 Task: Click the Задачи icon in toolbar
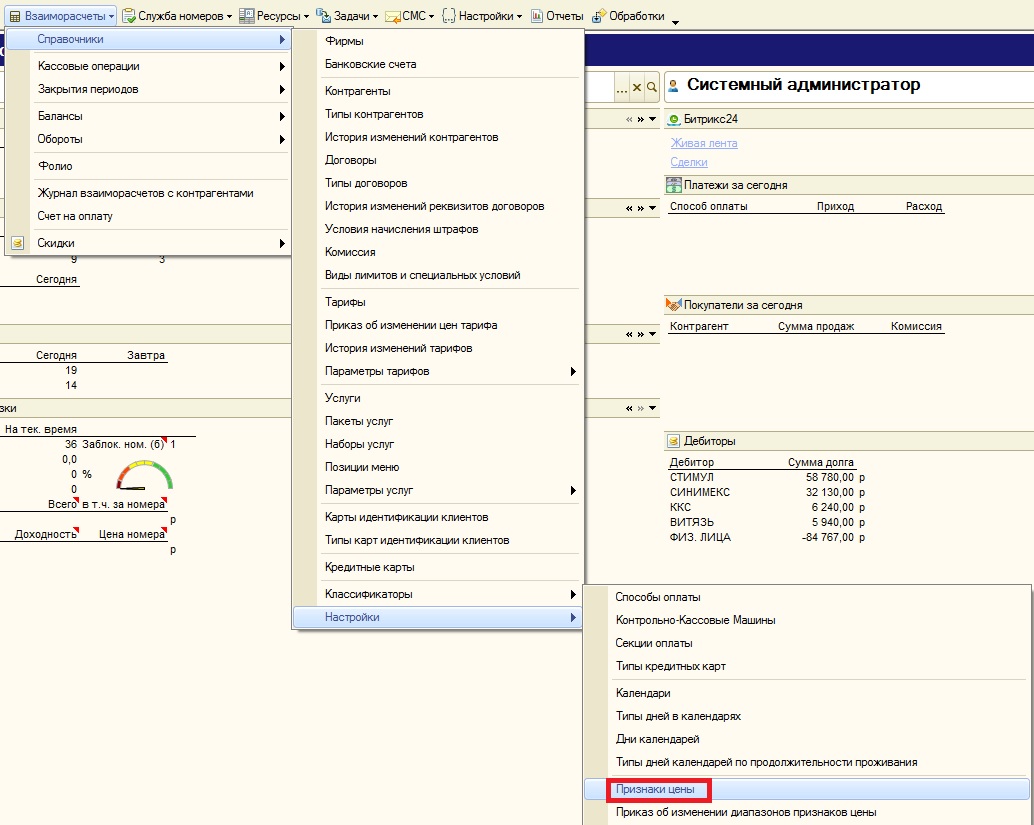tap(323, 16)
